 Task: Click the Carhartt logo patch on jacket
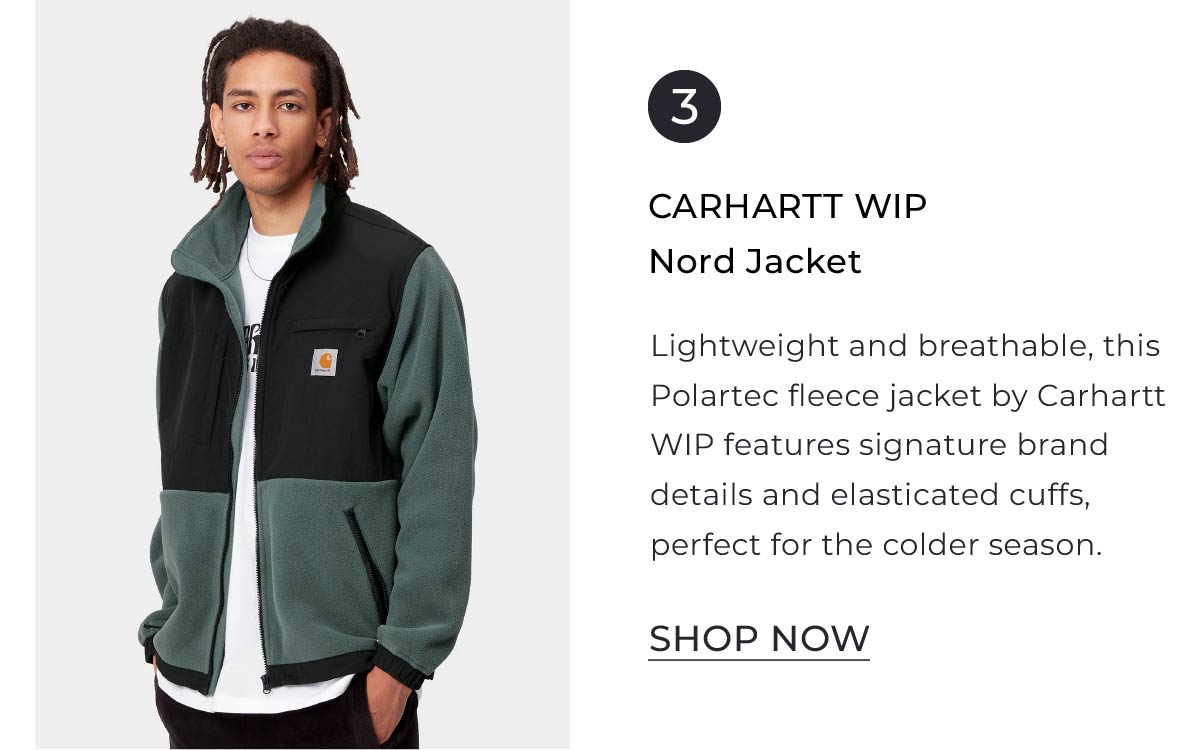click(x=323, y=362)
